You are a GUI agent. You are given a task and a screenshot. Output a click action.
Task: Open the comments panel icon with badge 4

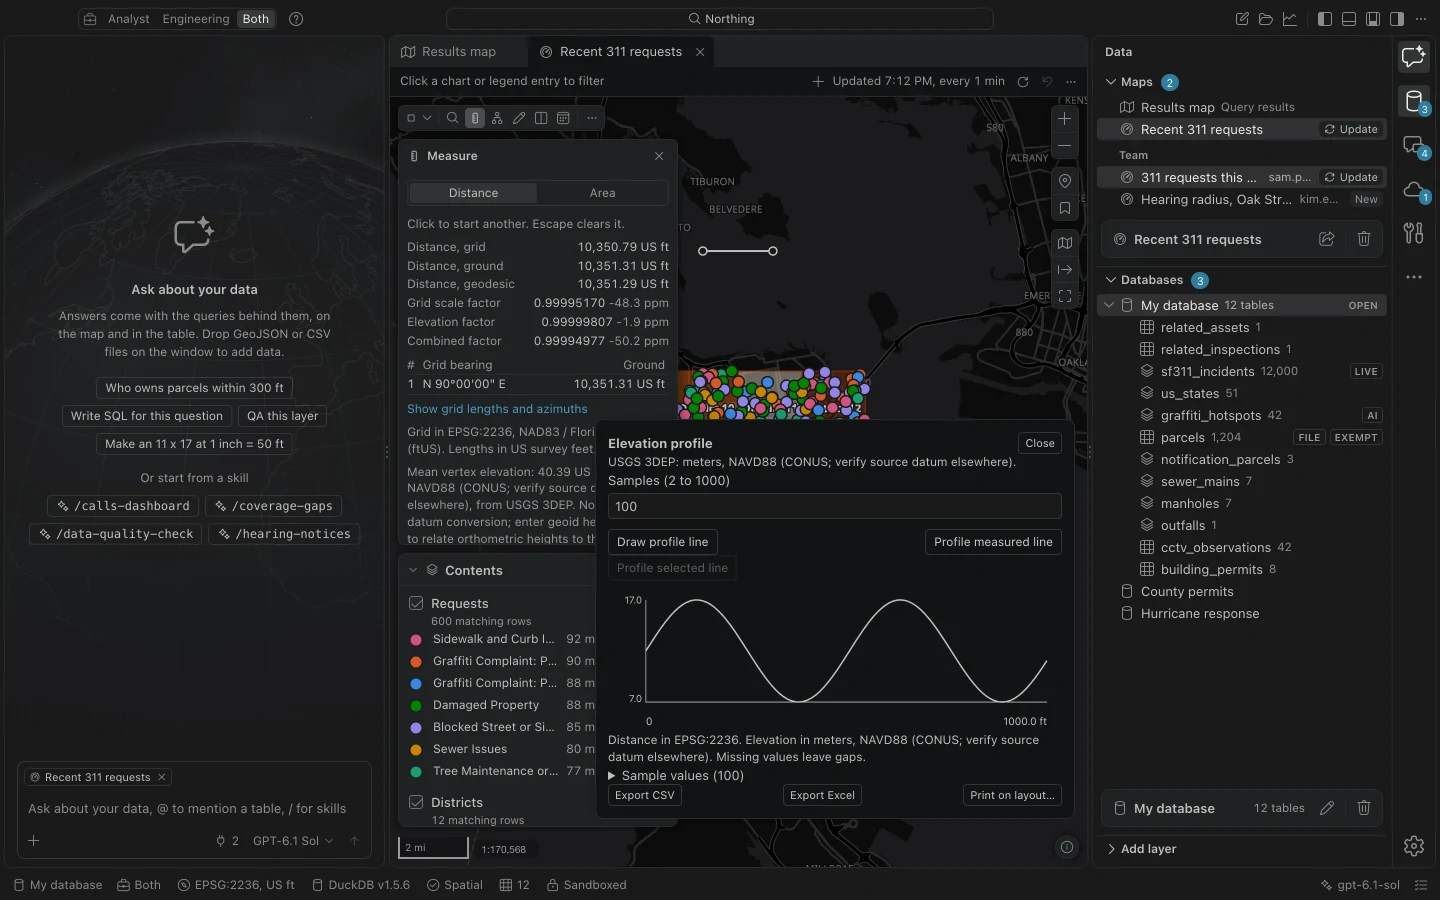(1413, 145)
